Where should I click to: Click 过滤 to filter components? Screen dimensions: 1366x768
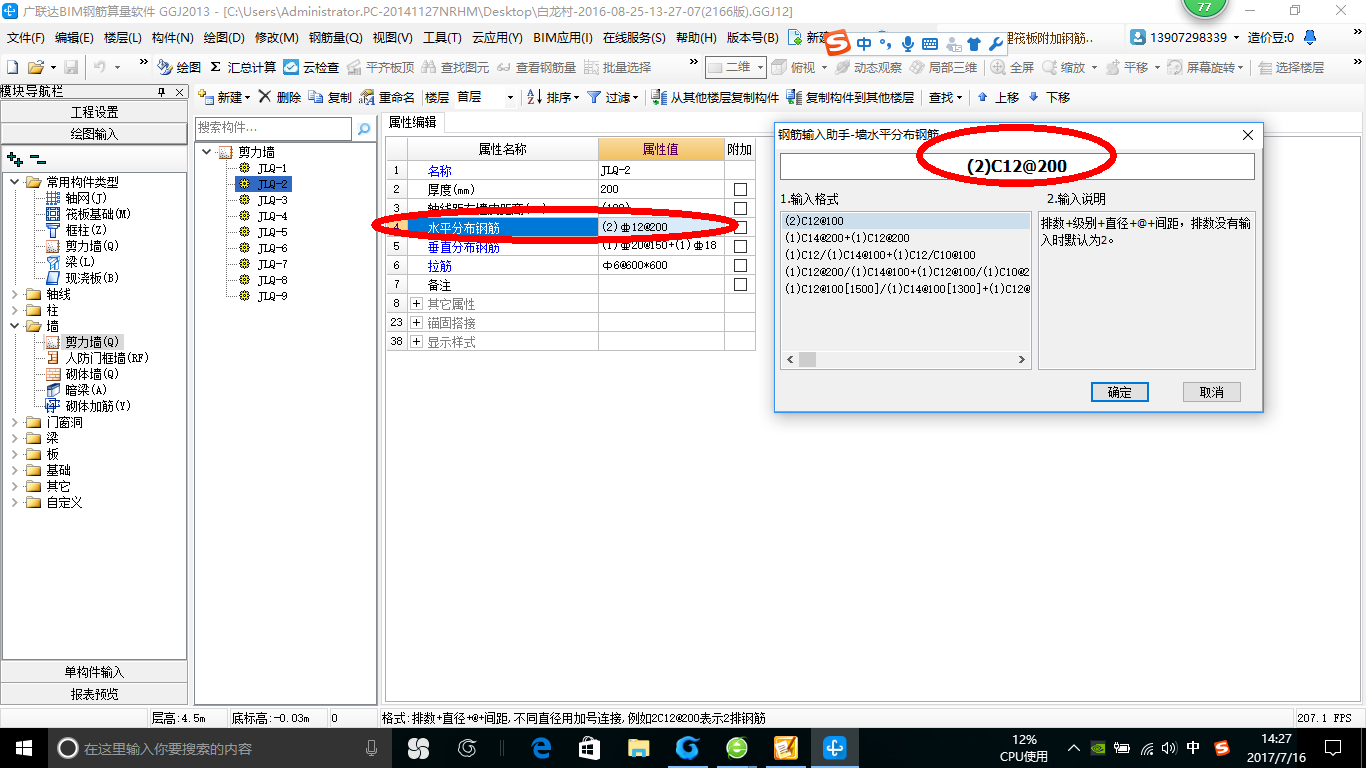(x=612, y=97)
